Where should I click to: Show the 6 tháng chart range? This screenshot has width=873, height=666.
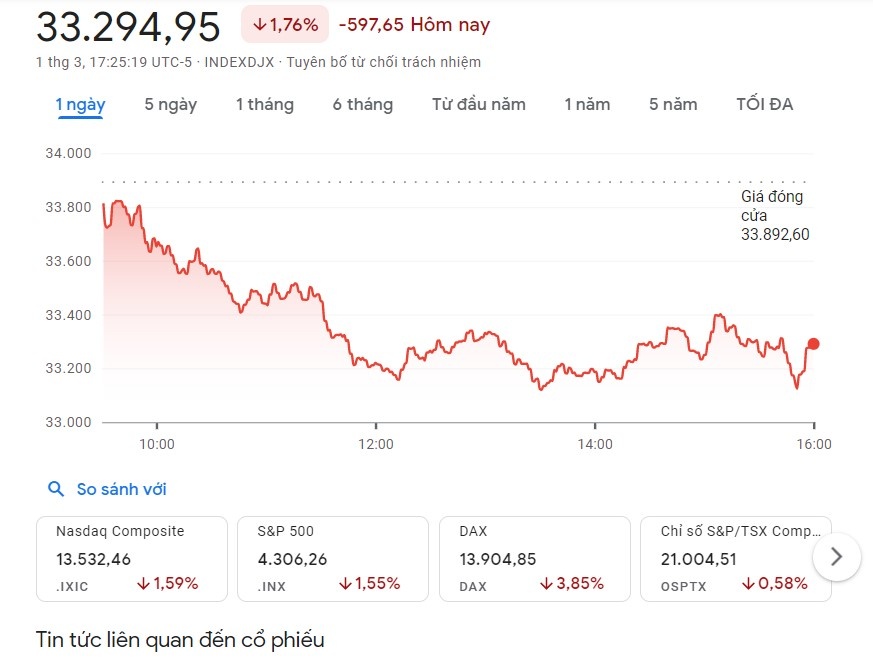click(x=363, y=104)
